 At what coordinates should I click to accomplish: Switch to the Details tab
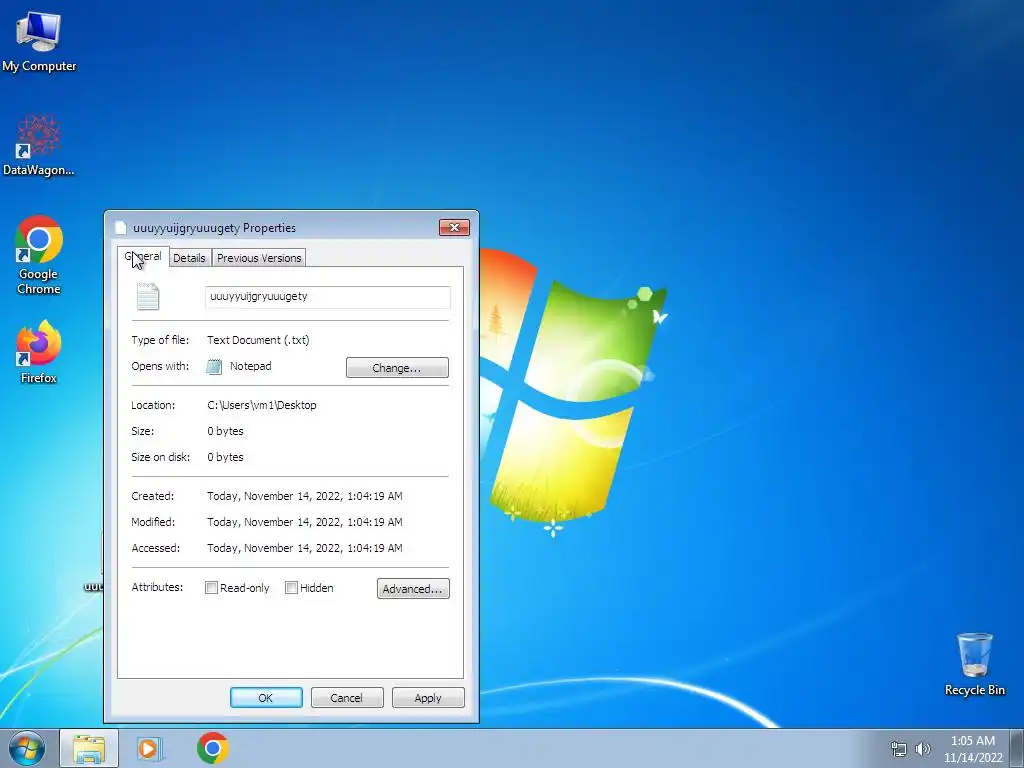[x=189, y=258]
